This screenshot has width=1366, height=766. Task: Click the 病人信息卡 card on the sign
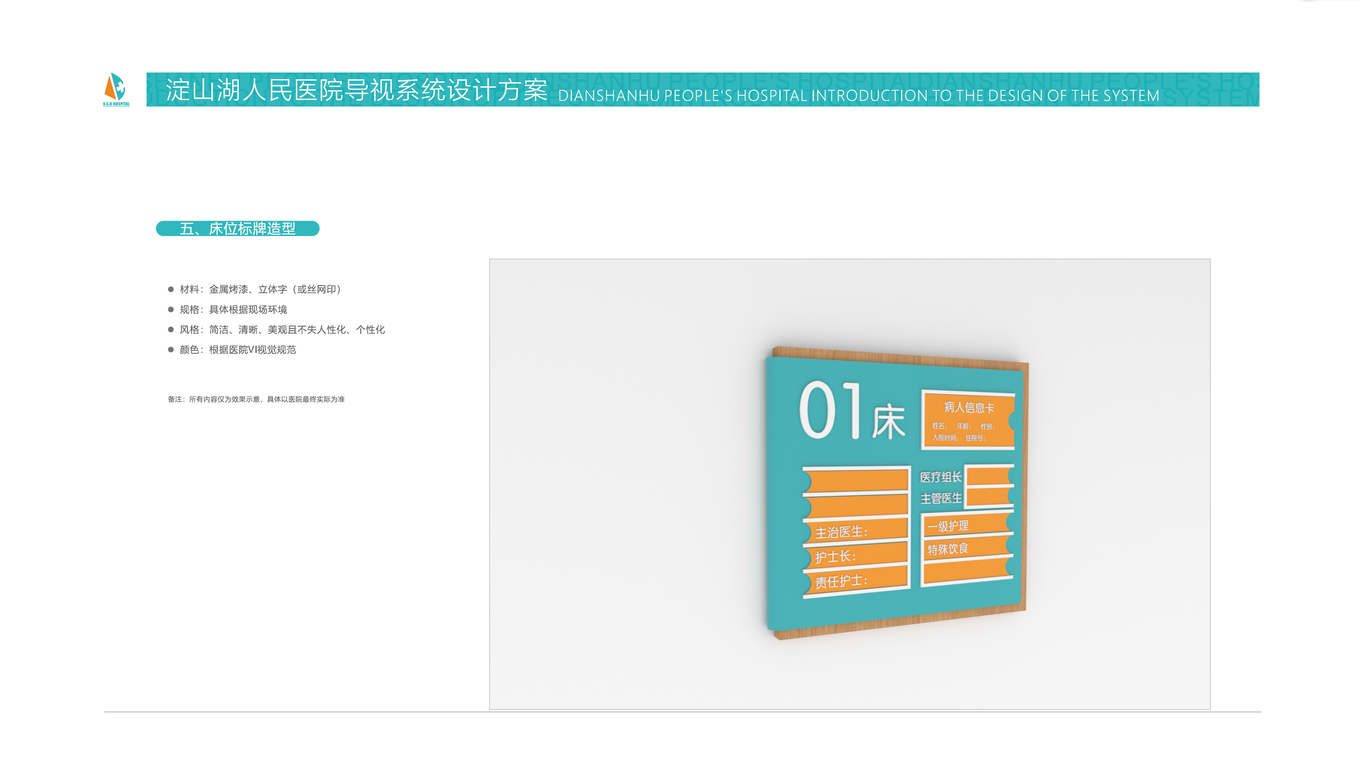pyautogui.click(x=968, y=419)
